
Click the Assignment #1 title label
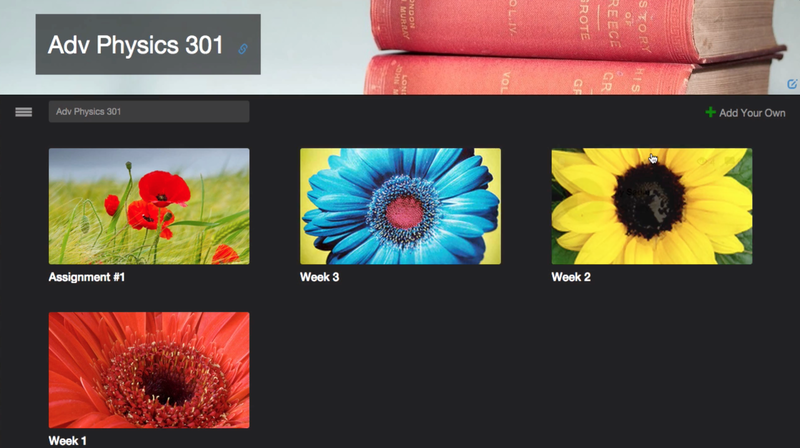point(87,277)
